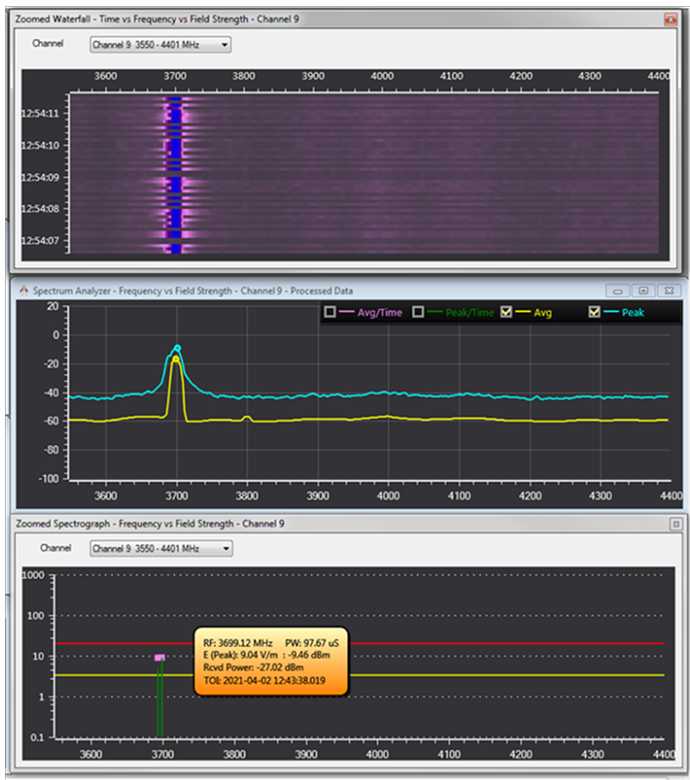
Task: Click the 'Peak/Time' legend label
Action: pyautogui.click(x=470, y=312)
